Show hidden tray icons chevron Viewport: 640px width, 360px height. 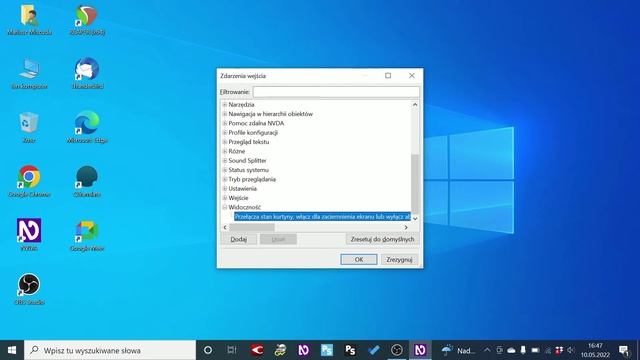(487, 350)
